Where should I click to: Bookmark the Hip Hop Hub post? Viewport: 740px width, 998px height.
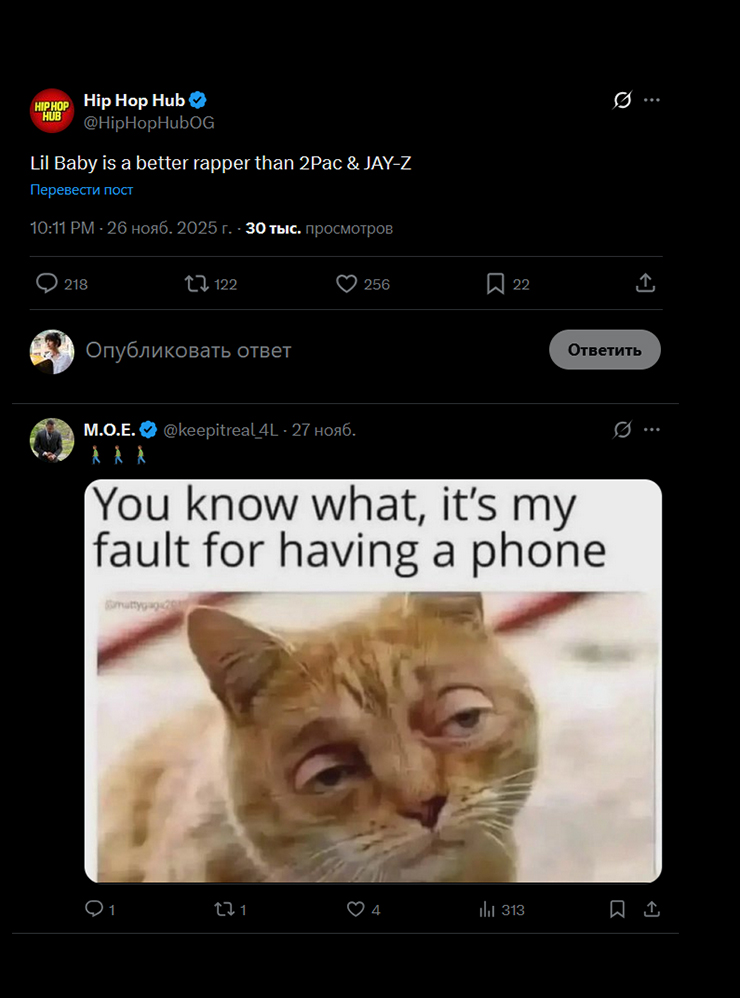(496, 284)
